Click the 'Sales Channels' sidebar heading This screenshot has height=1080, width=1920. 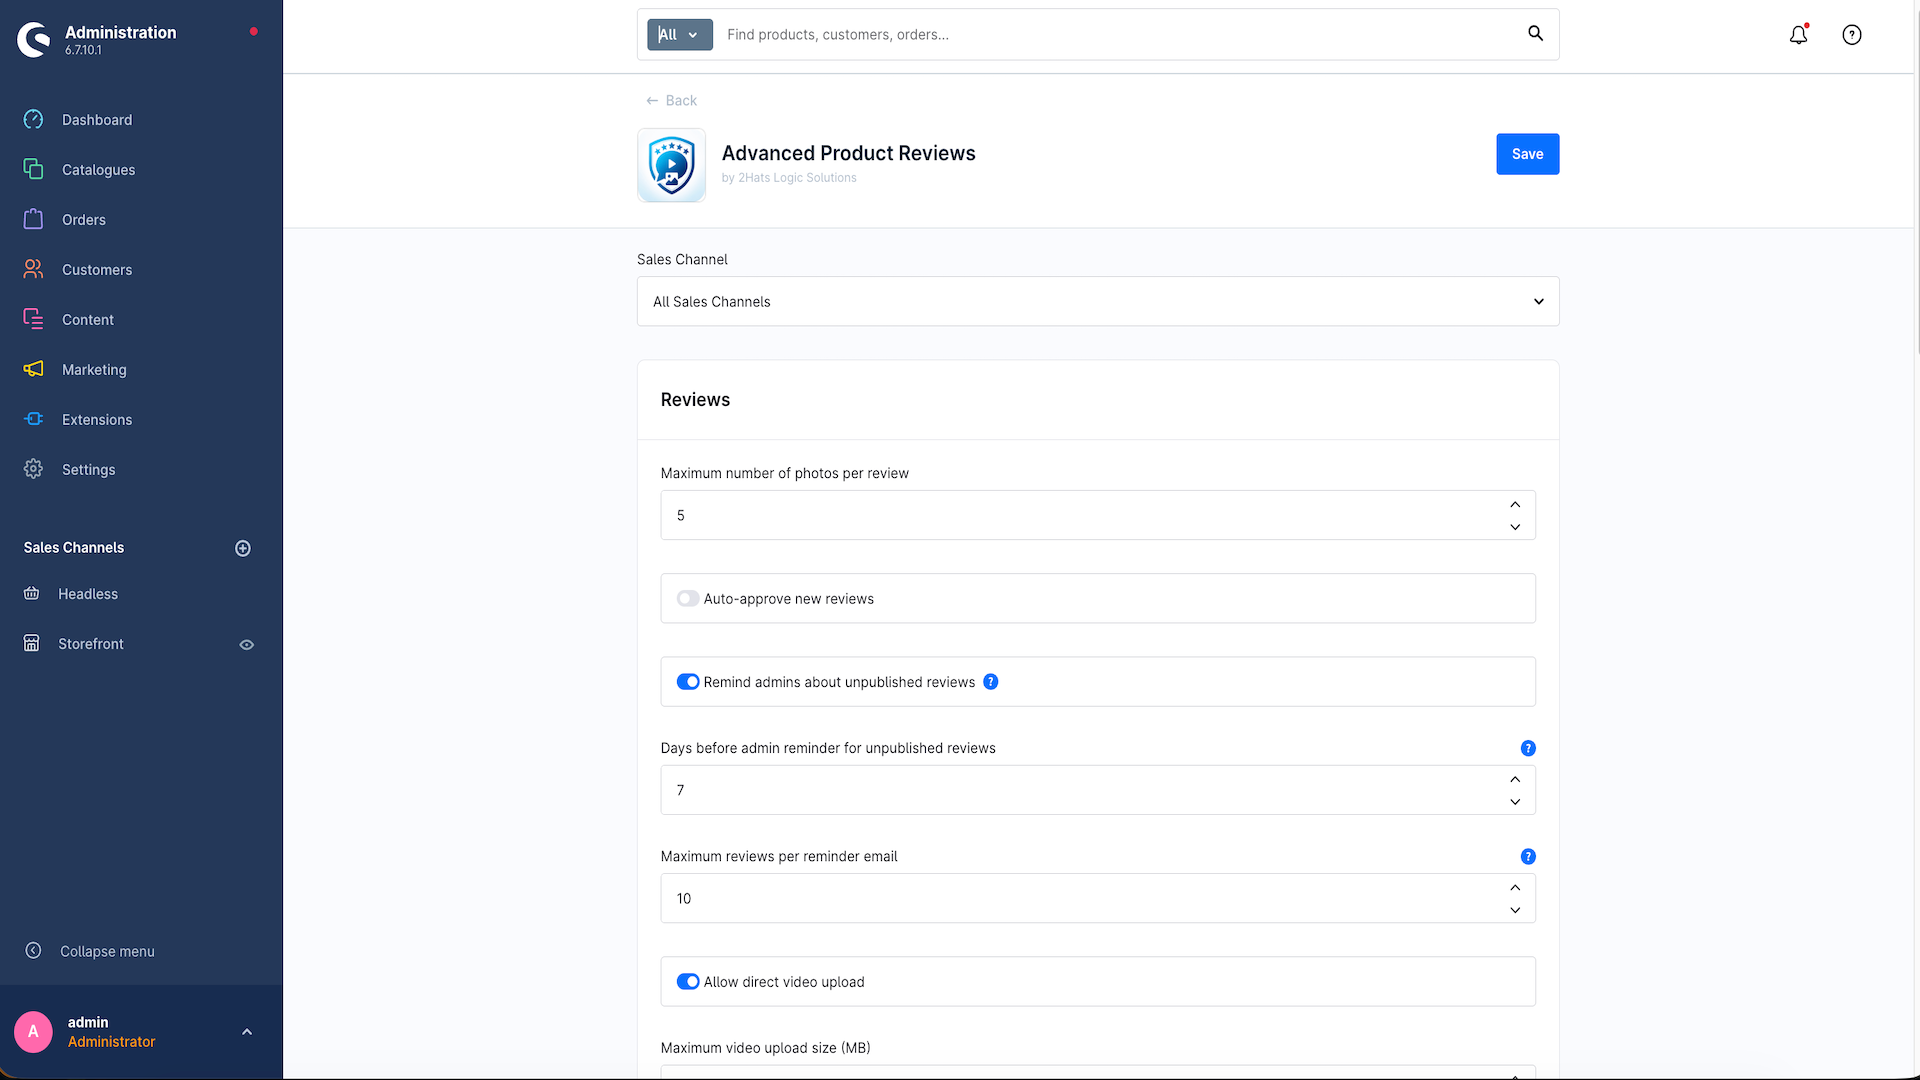point(74,548)
